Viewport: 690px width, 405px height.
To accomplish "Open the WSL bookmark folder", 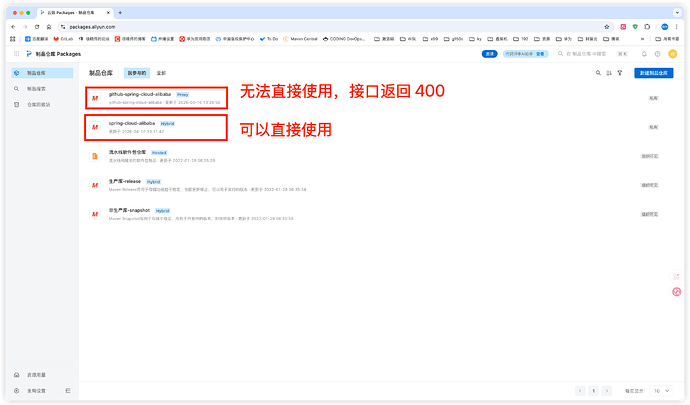I will point(408,39).
